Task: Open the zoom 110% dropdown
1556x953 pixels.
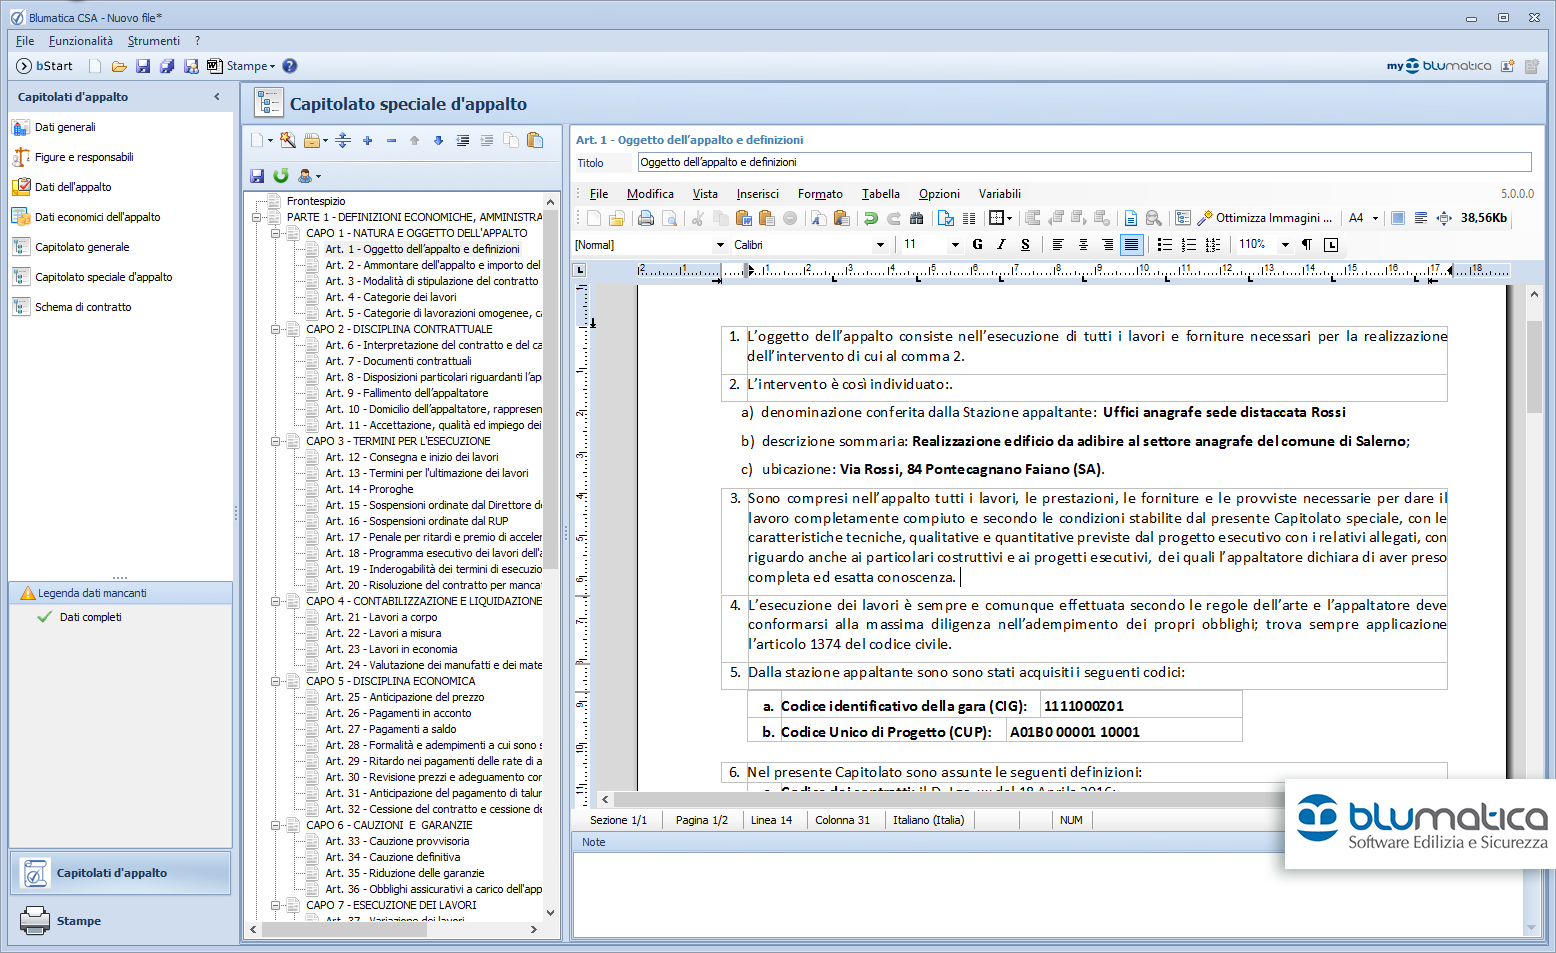Action: click(1285, 245)
